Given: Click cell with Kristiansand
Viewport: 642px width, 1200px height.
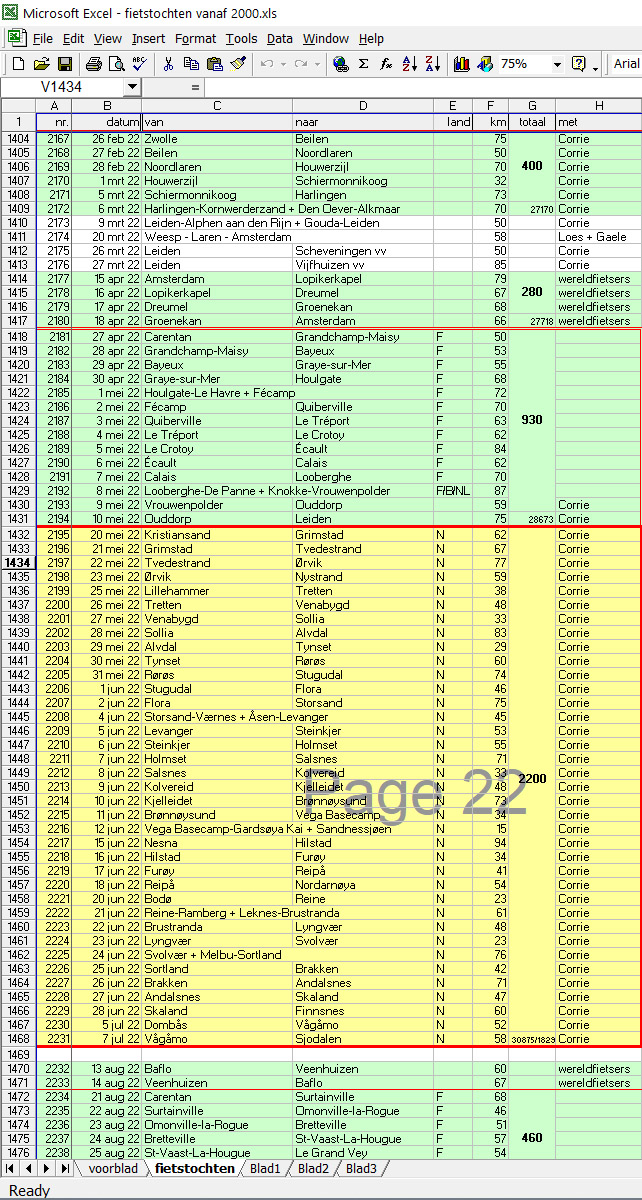Looking at the screenshot, I should 217,535.
